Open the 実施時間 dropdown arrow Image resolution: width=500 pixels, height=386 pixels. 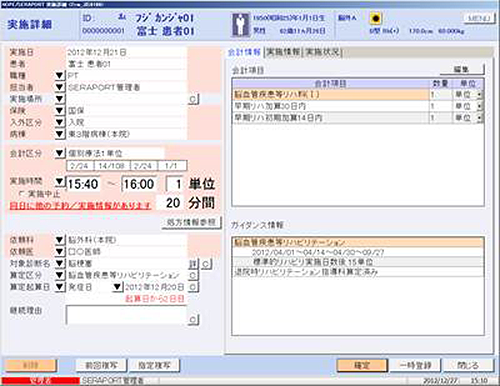pyautogui.click(x=59, y=181)
